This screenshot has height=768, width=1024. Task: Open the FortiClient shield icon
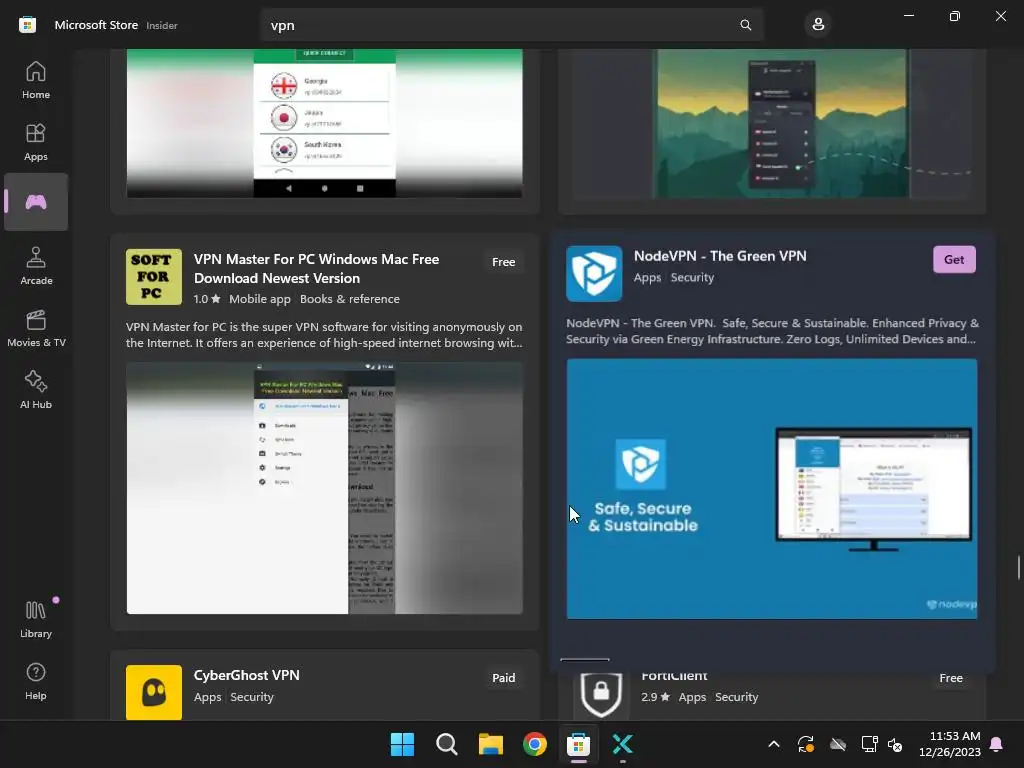click(601, 694)
